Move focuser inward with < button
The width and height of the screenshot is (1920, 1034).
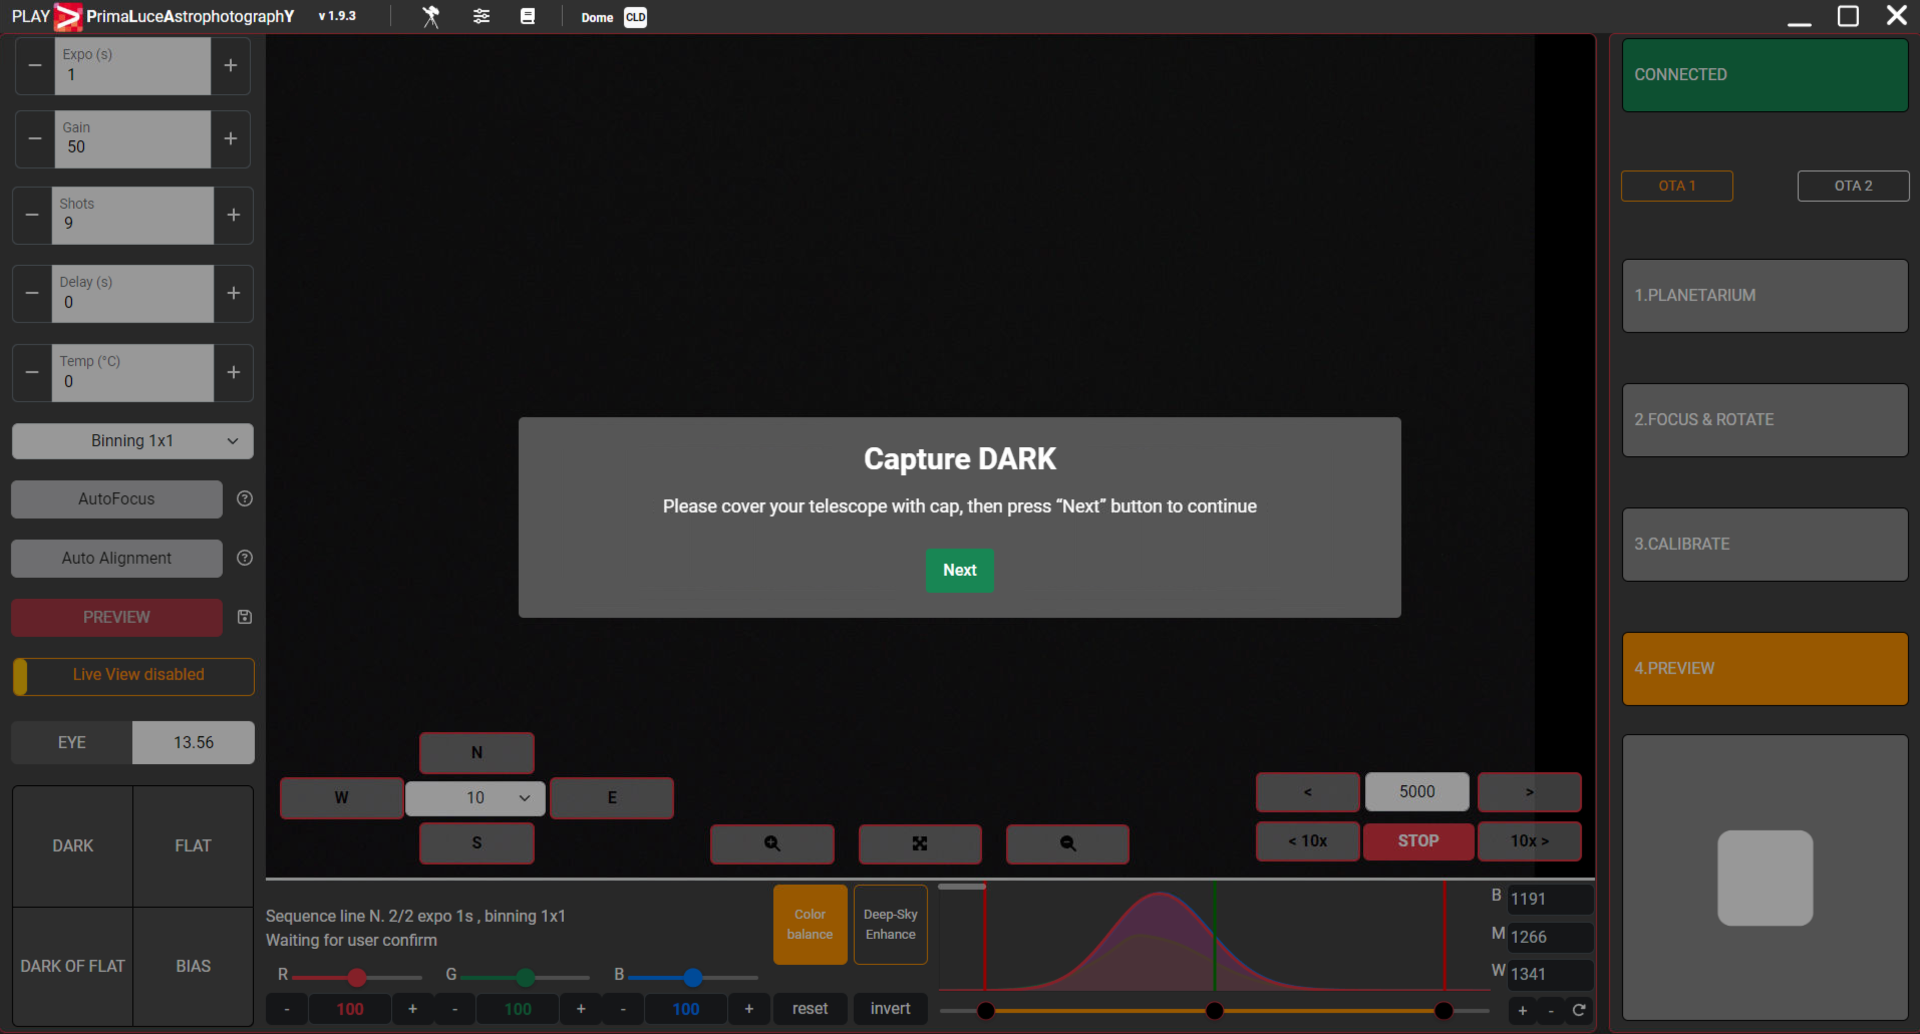[1308, 792]
